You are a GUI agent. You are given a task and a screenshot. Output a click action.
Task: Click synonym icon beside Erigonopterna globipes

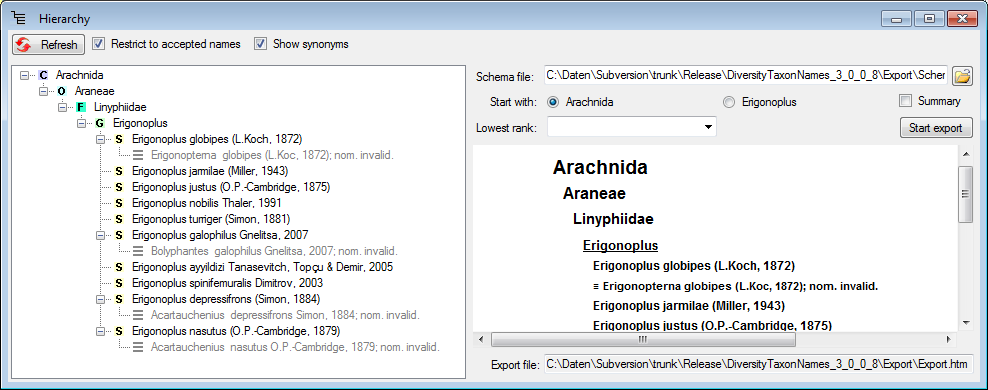pos(138,155)
